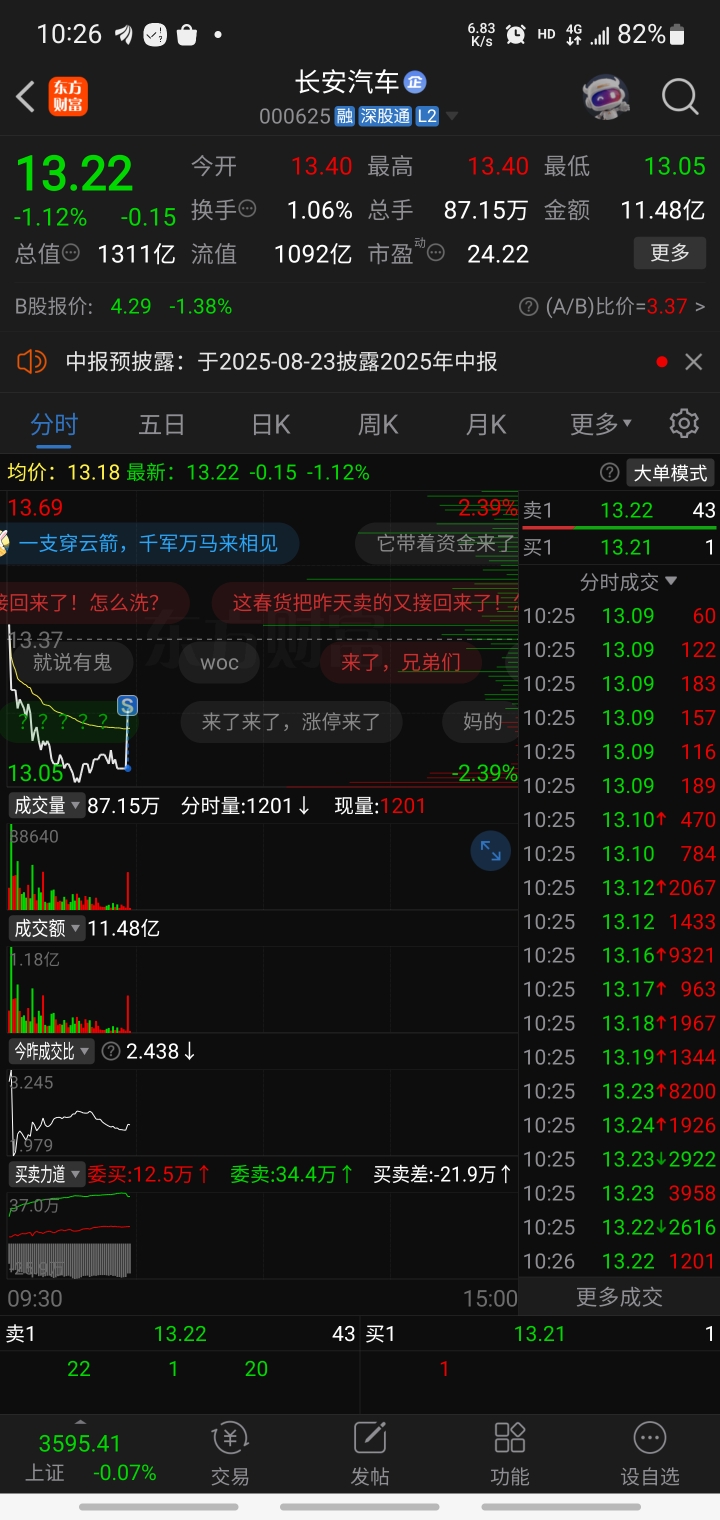Screen dimensions: 720x1520
Task: Open 发帖 post icon in bottom bar
Action: click(x=370, y=1453)
